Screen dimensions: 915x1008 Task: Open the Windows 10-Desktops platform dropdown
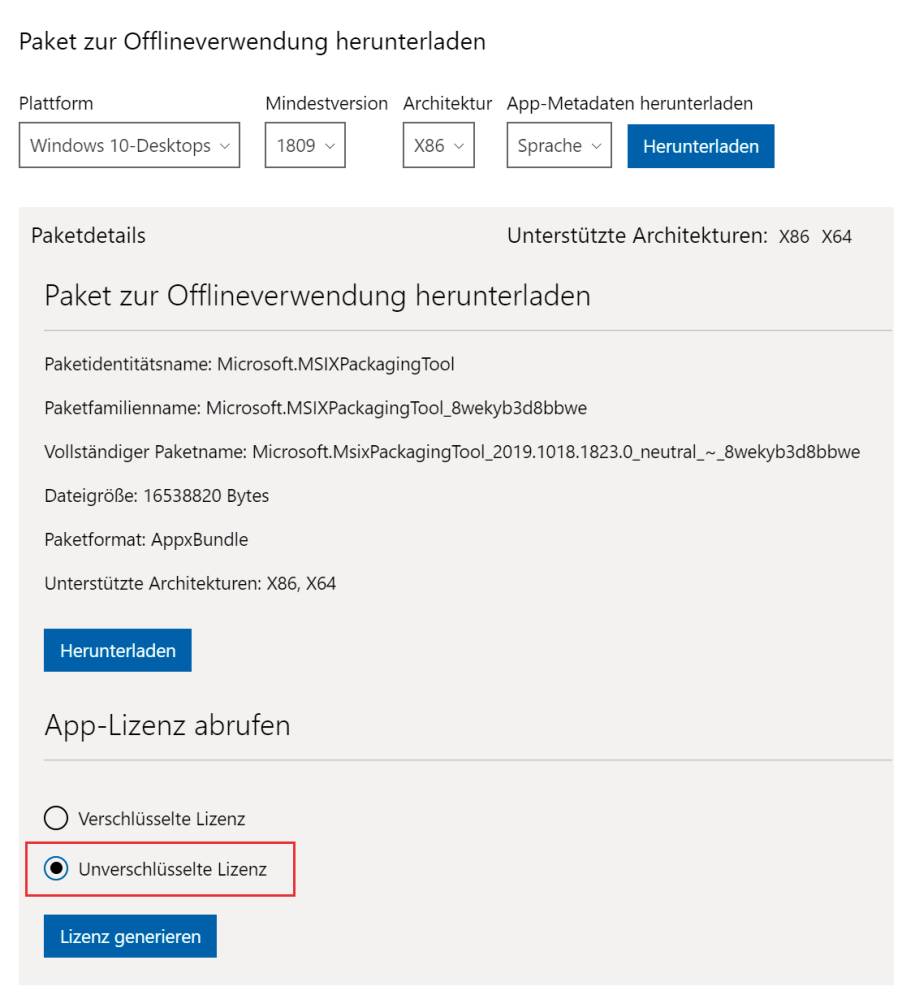pyautogui.click(x=129, y=145)
